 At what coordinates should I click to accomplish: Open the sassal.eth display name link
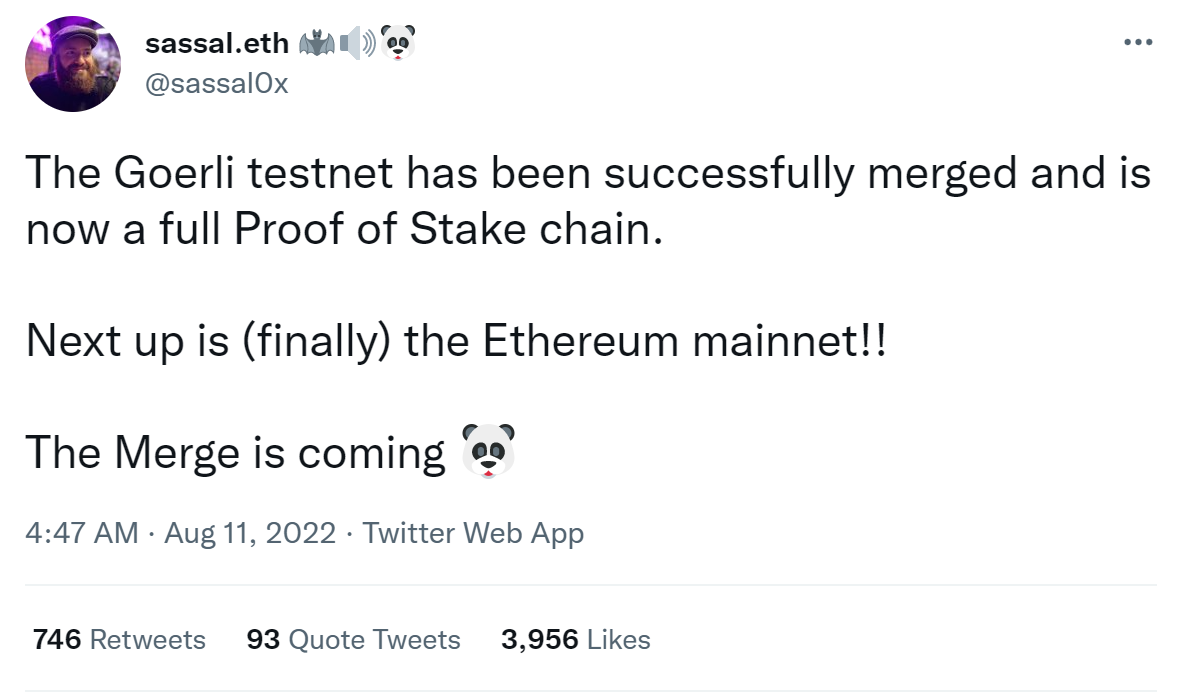point(216,43)
